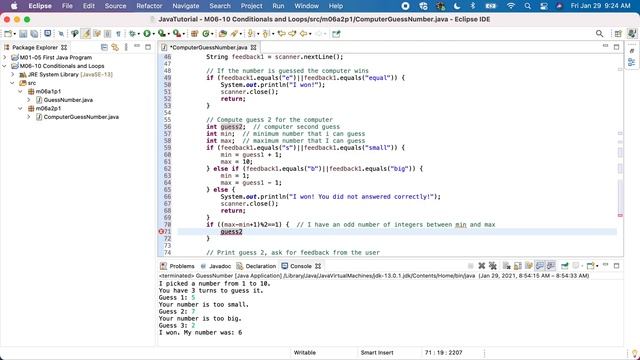Open Debug button dropdown arrow
The image size is (640, 360).
click(x=138, y=34)
